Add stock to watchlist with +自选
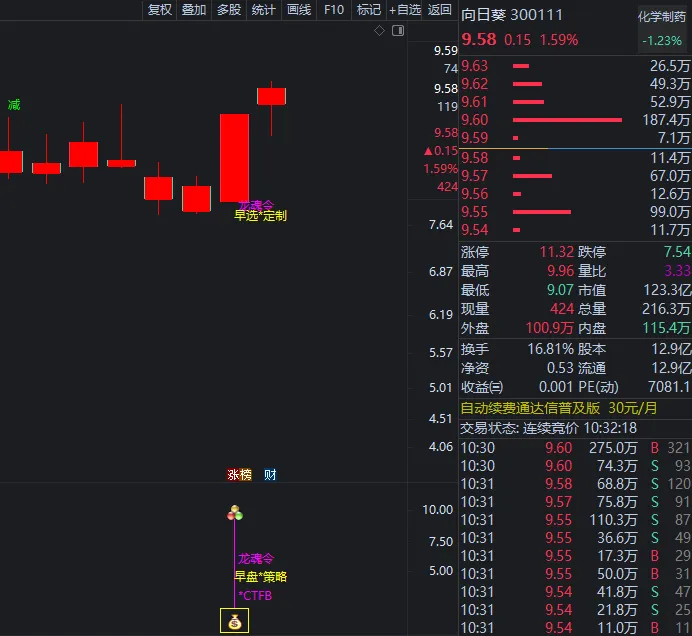 click(405, 10)
